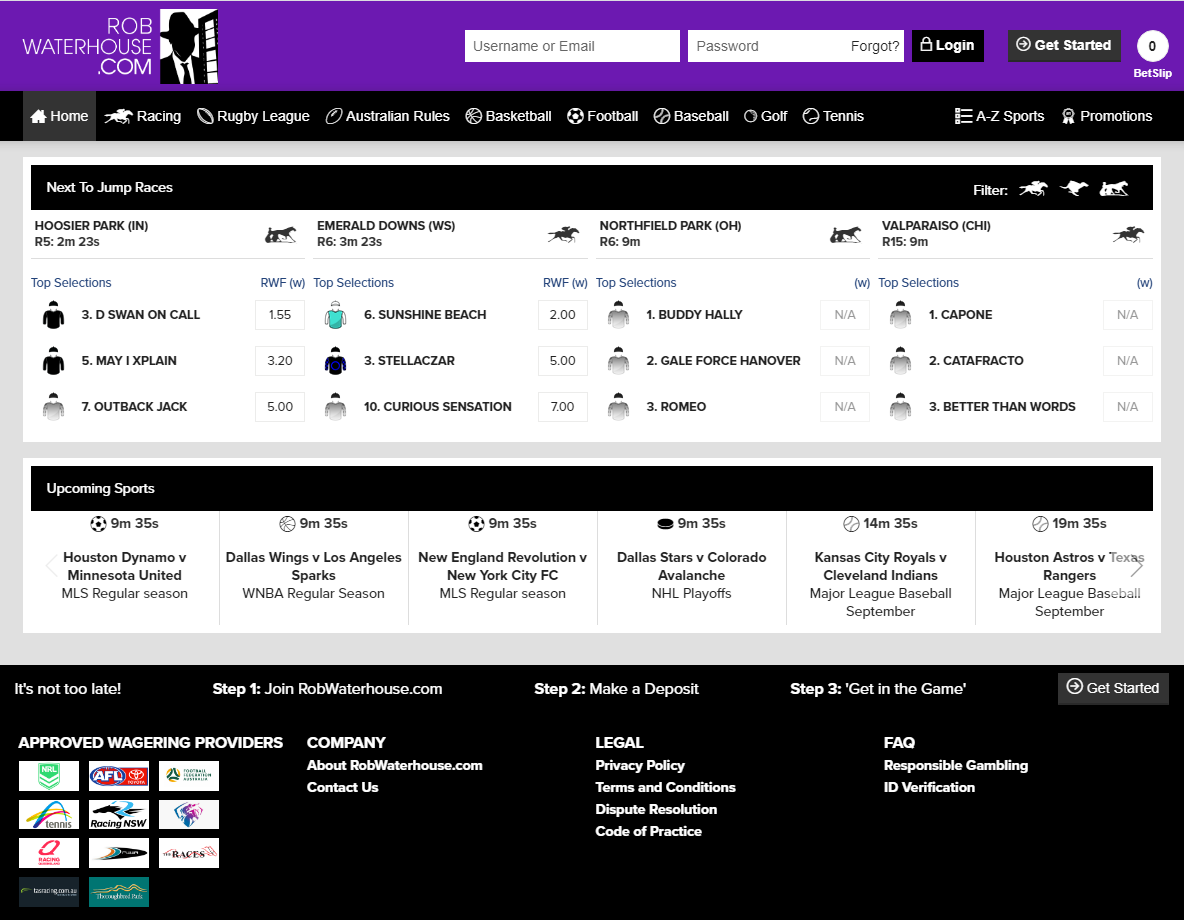Click NRL provider logo

point(49,776)
